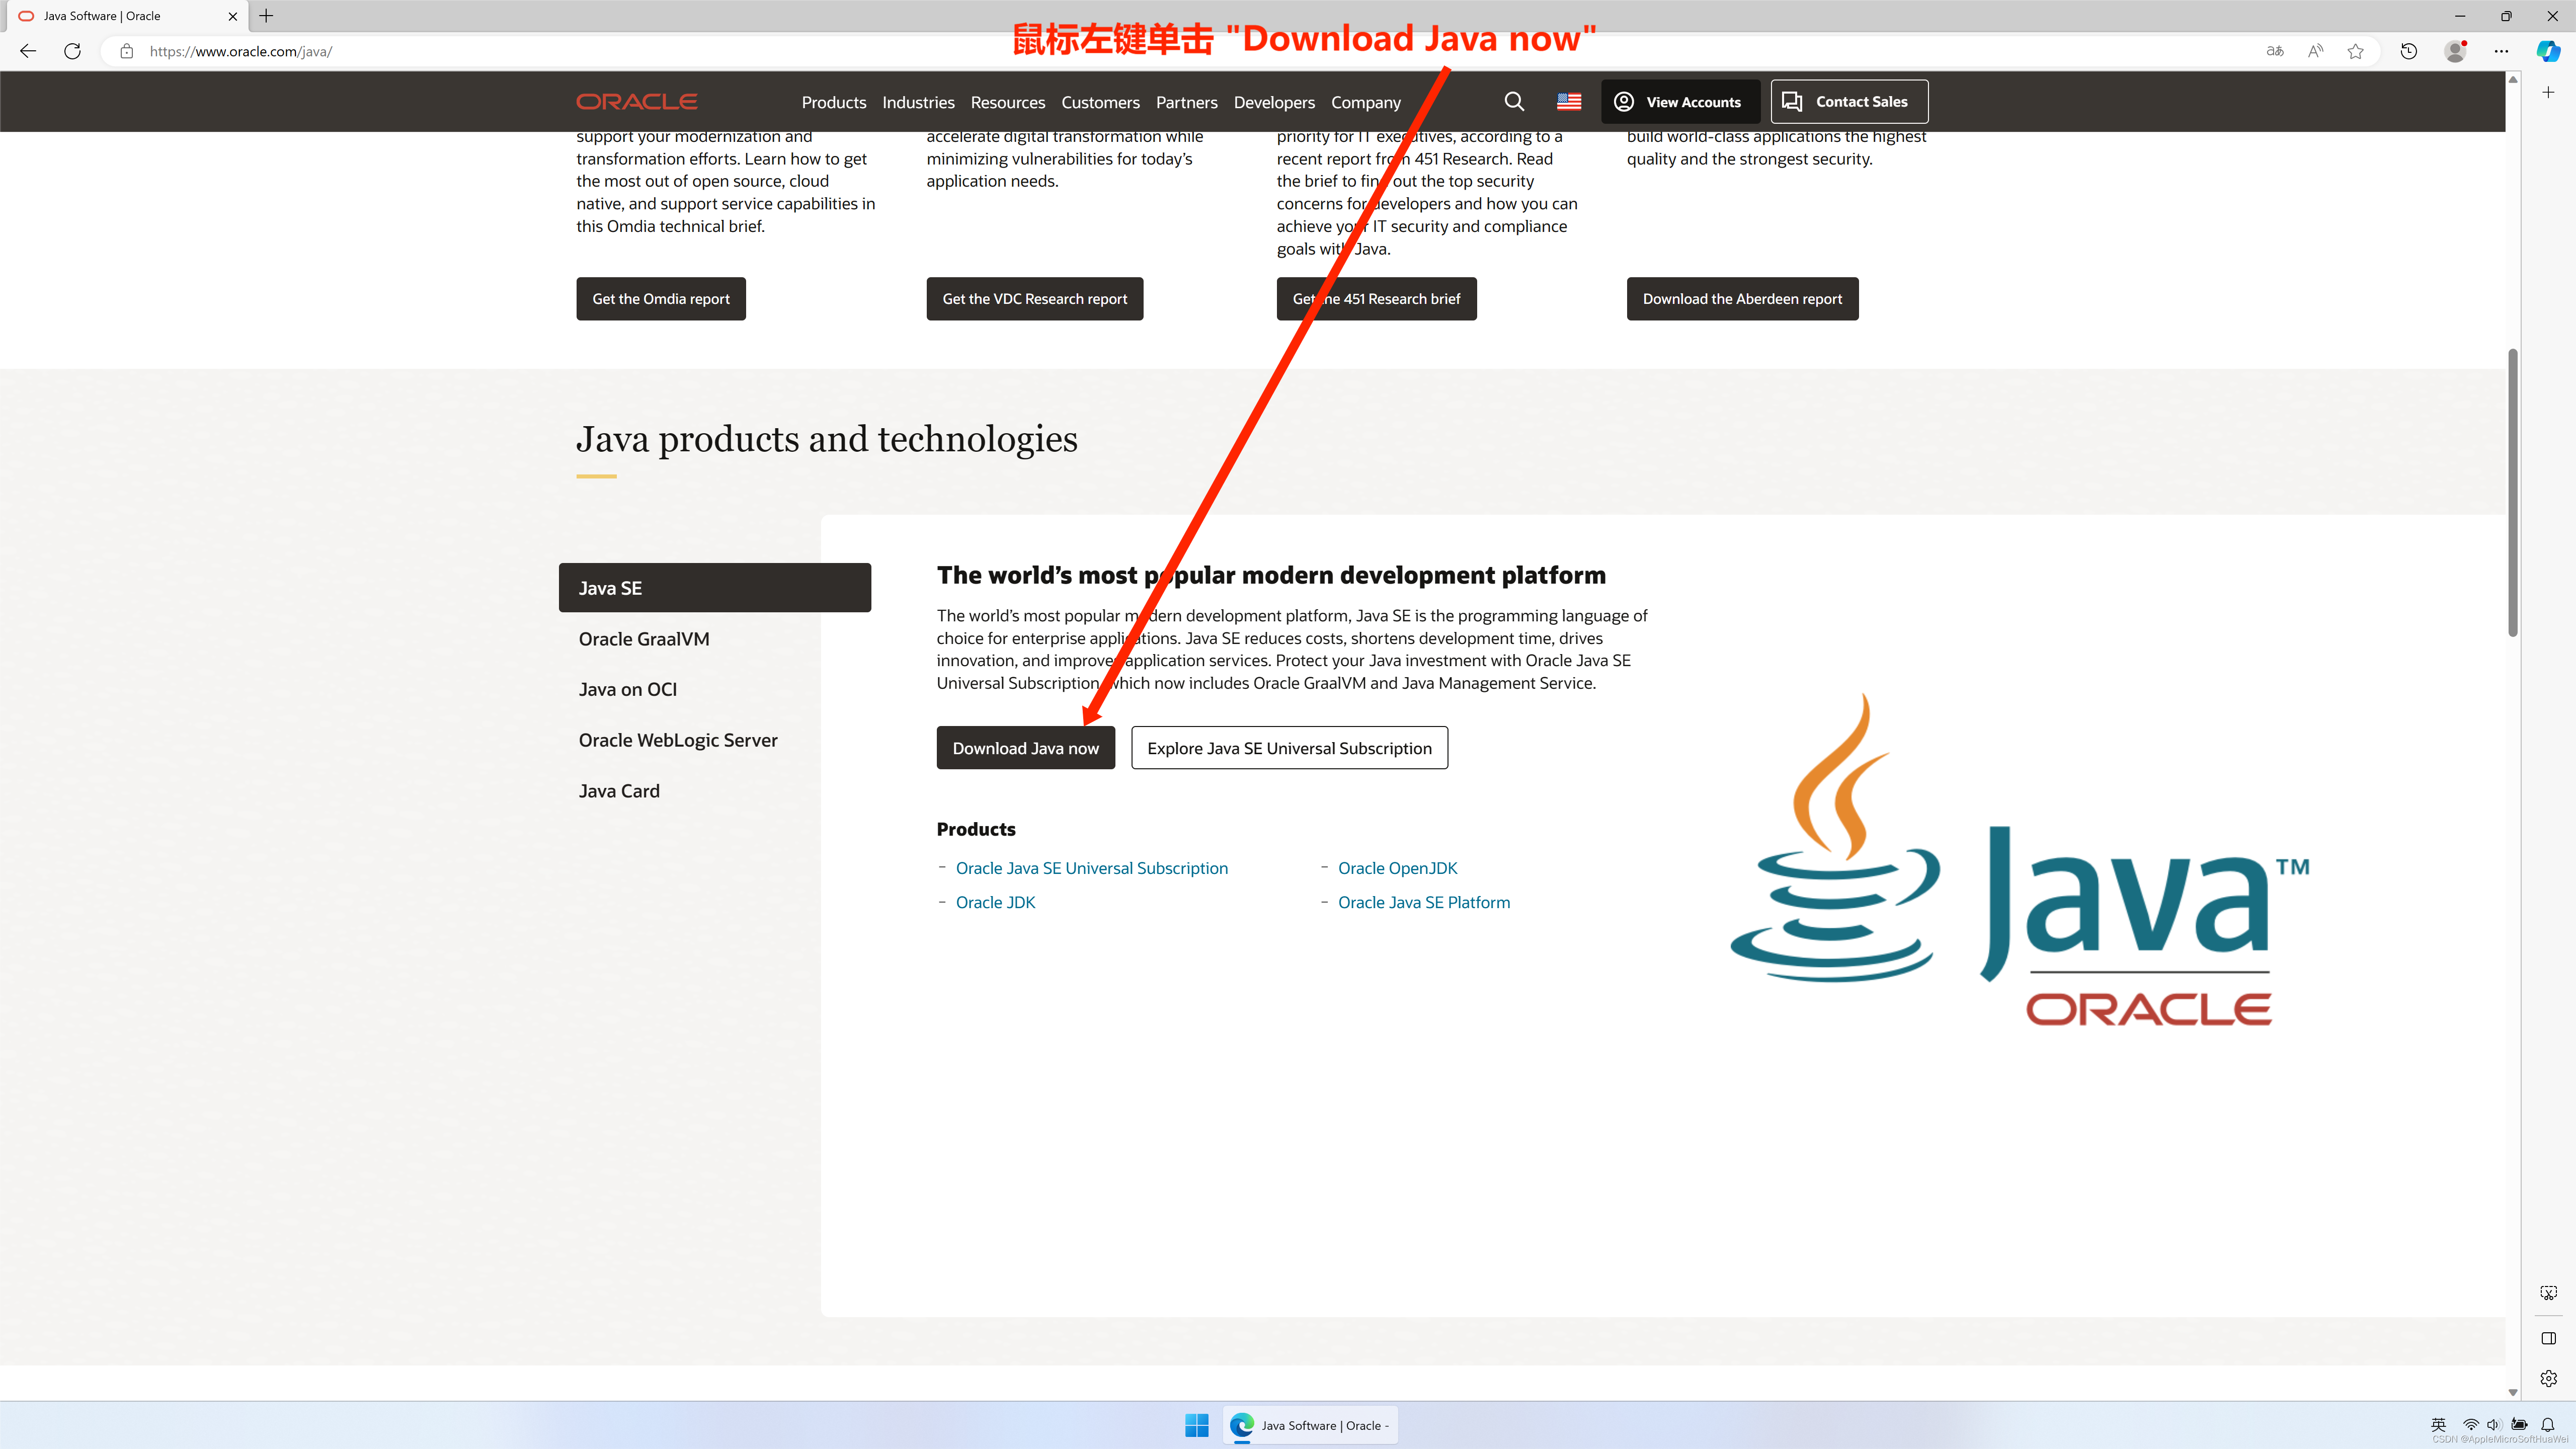The height and width of the screenshot is (1449, 2576).
Task: Click the View Accounts button
Action: point(1680,101)
